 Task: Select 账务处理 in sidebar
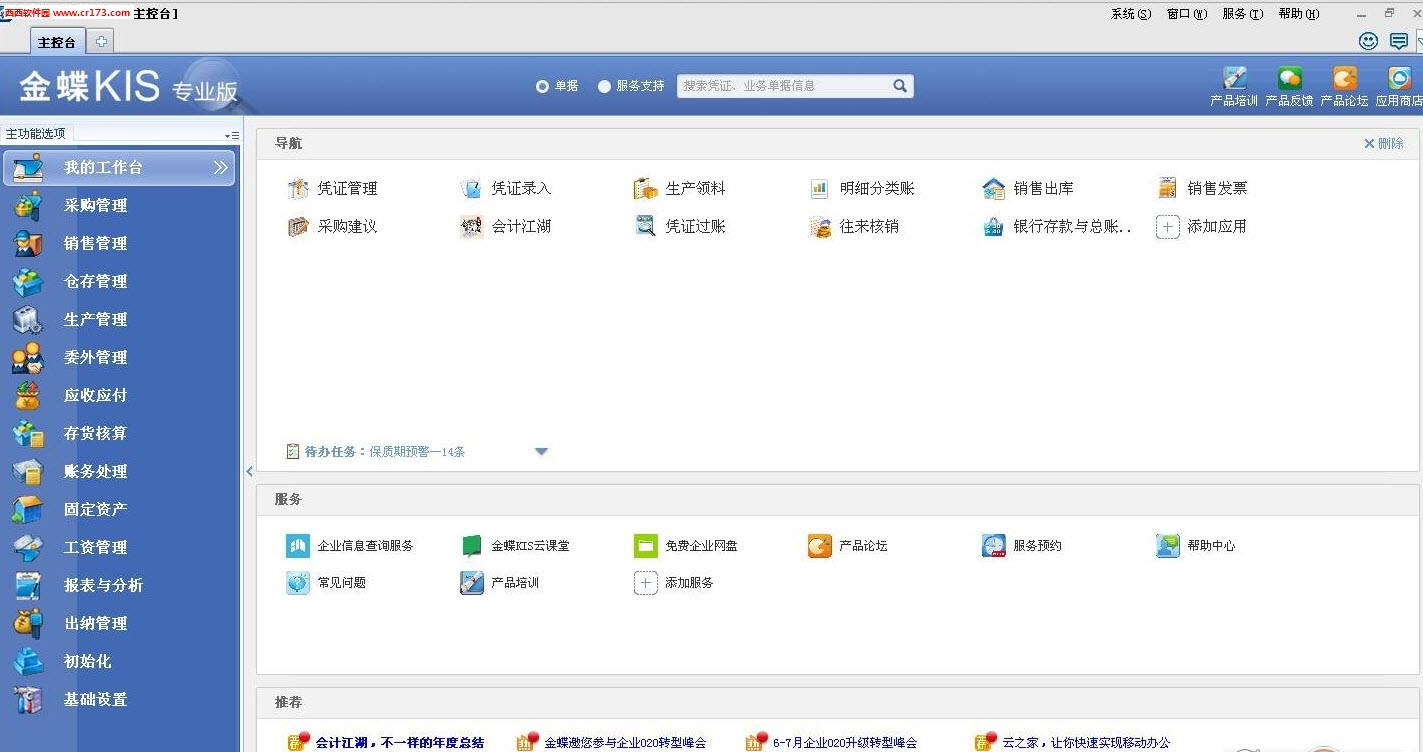[x=120, y=472]
